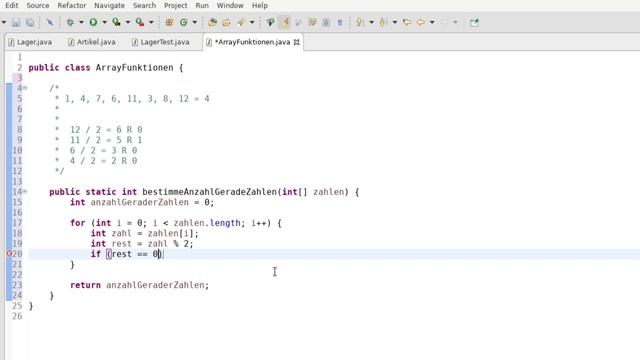Open the Next Annotation dropdown arrow
The height and width of the screenshot is (360, 640).
[371, 22]
